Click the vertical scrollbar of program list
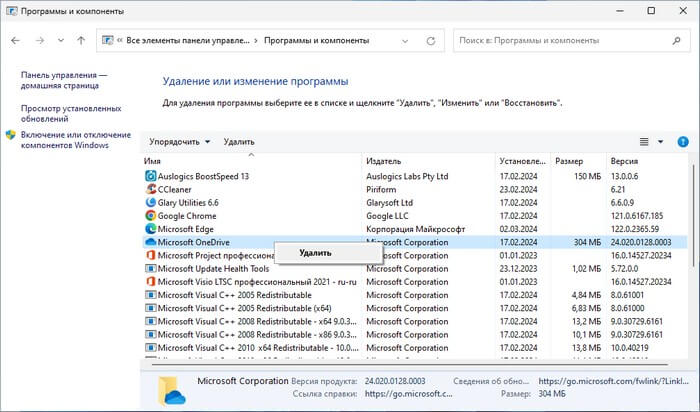 pyautogui.click(x=693, y=216)
